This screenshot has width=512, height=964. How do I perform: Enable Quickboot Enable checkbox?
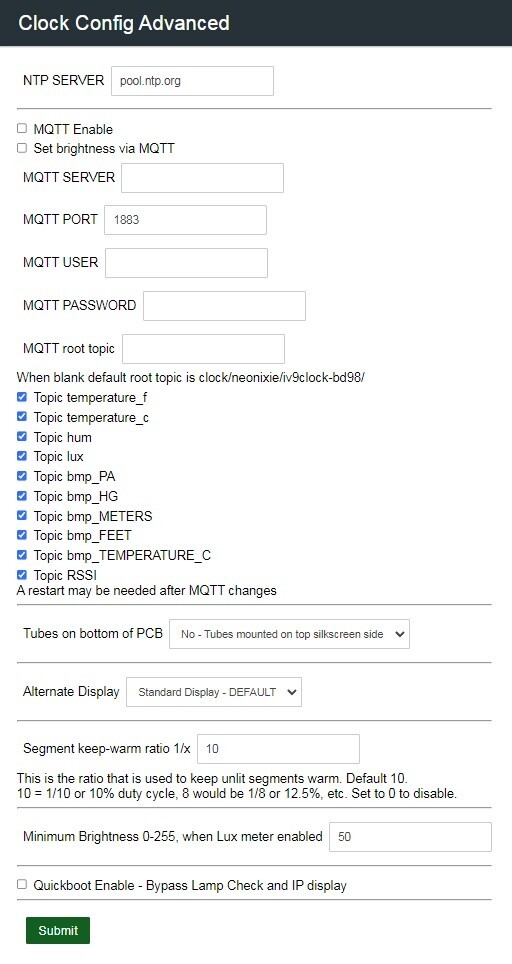[22, 885]
